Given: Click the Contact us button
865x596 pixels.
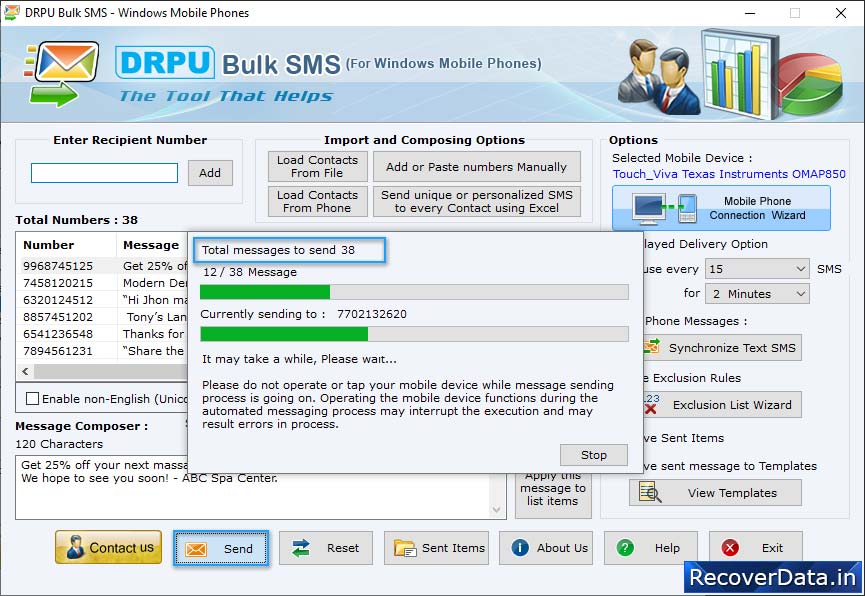Looking at the screenshot, I should coord(109,547).
